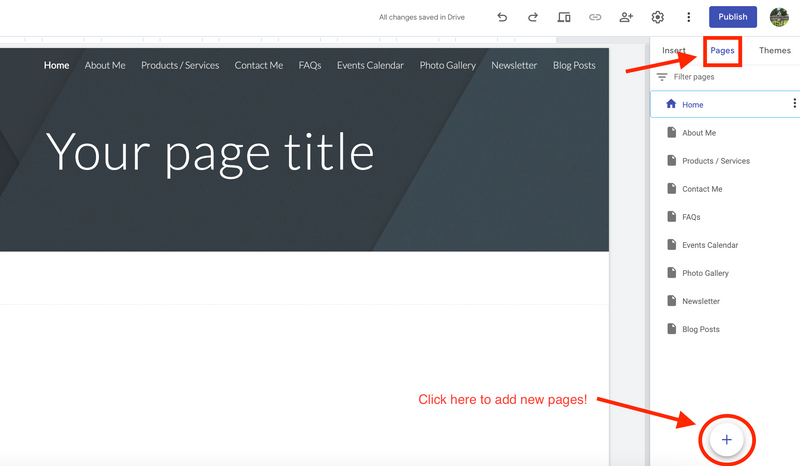800x466 pixels.
Task: Select the Blog Posts page in sidebar
Action: click(701, 329)
